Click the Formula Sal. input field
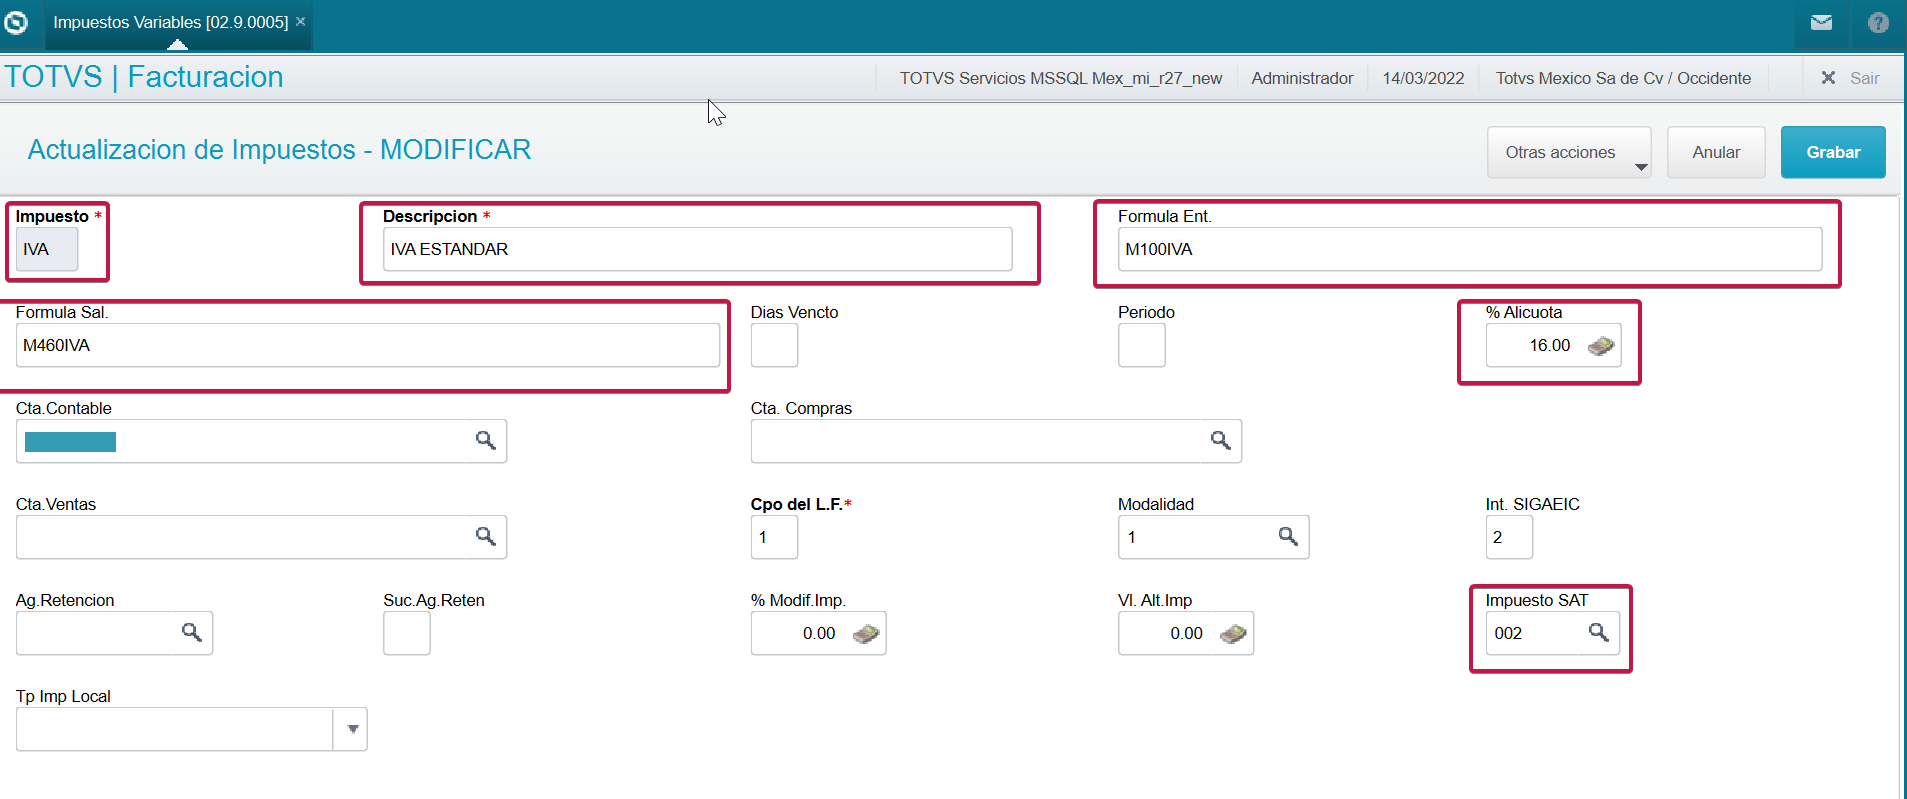Screen dimensions: 1907x799 coord(367,345)
